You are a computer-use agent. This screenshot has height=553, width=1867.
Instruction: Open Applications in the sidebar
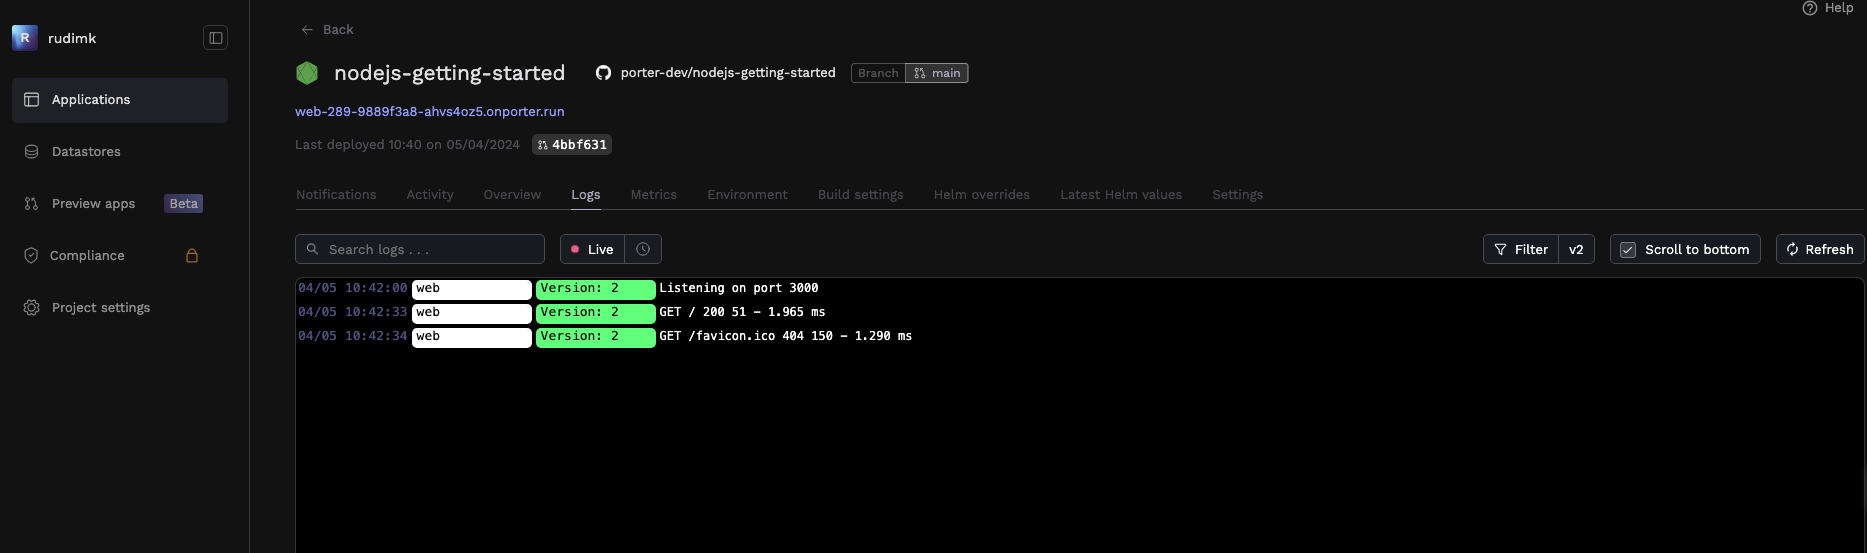click(120, 100)
